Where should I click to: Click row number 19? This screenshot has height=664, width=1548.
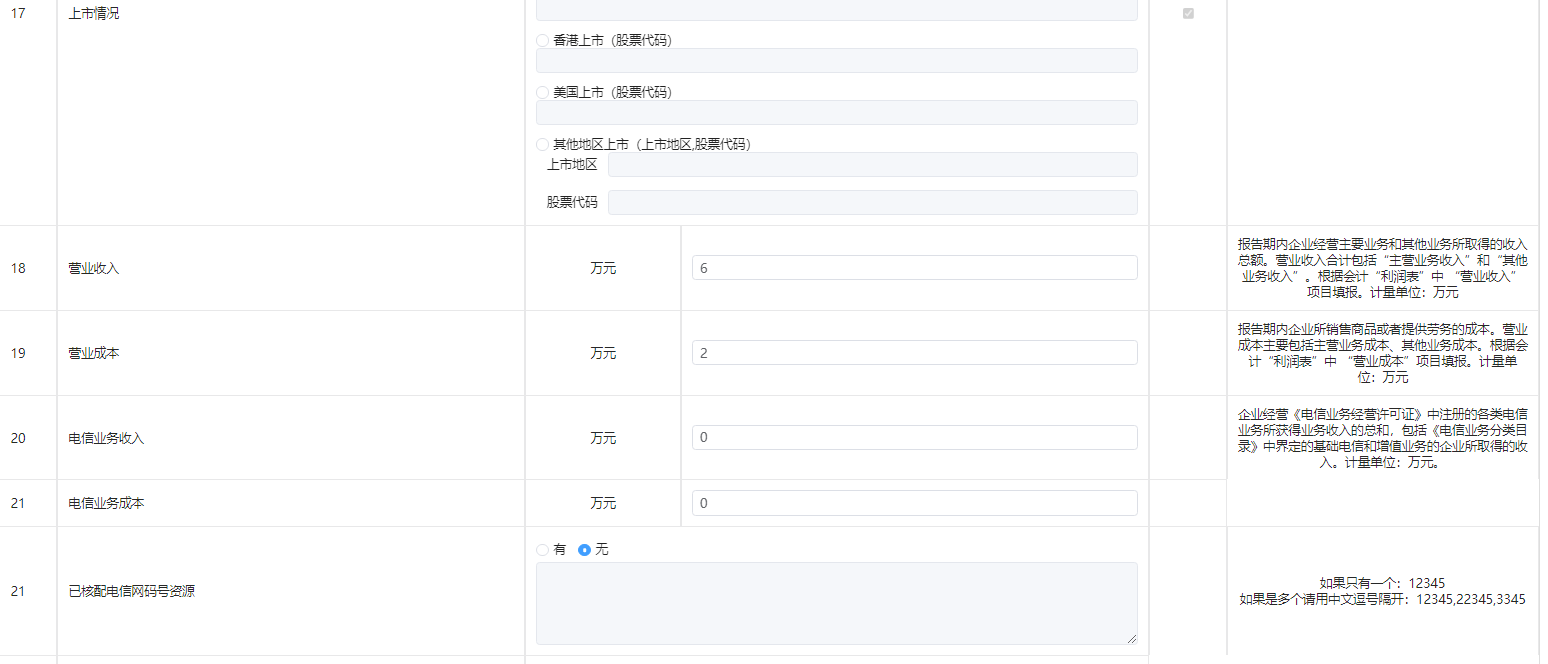tap(18, 353)
